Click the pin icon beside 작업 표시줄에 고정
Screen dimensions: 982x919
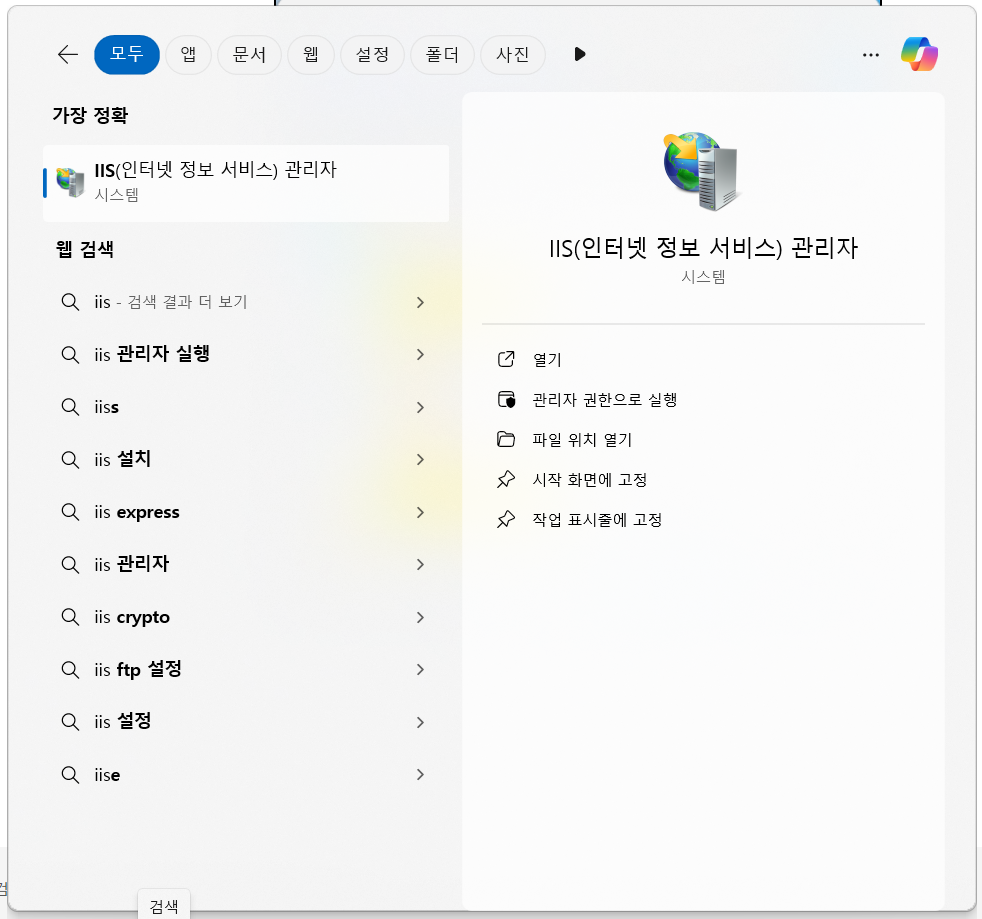506,519
